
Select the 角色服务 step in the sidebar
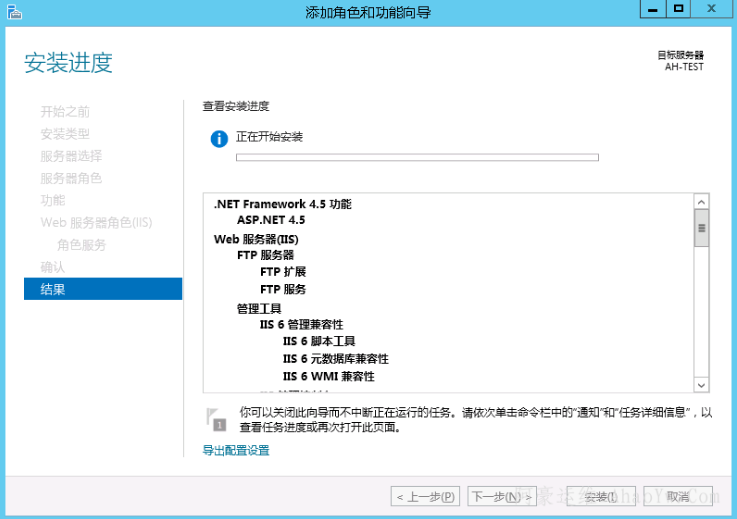(x=81, y=245)
